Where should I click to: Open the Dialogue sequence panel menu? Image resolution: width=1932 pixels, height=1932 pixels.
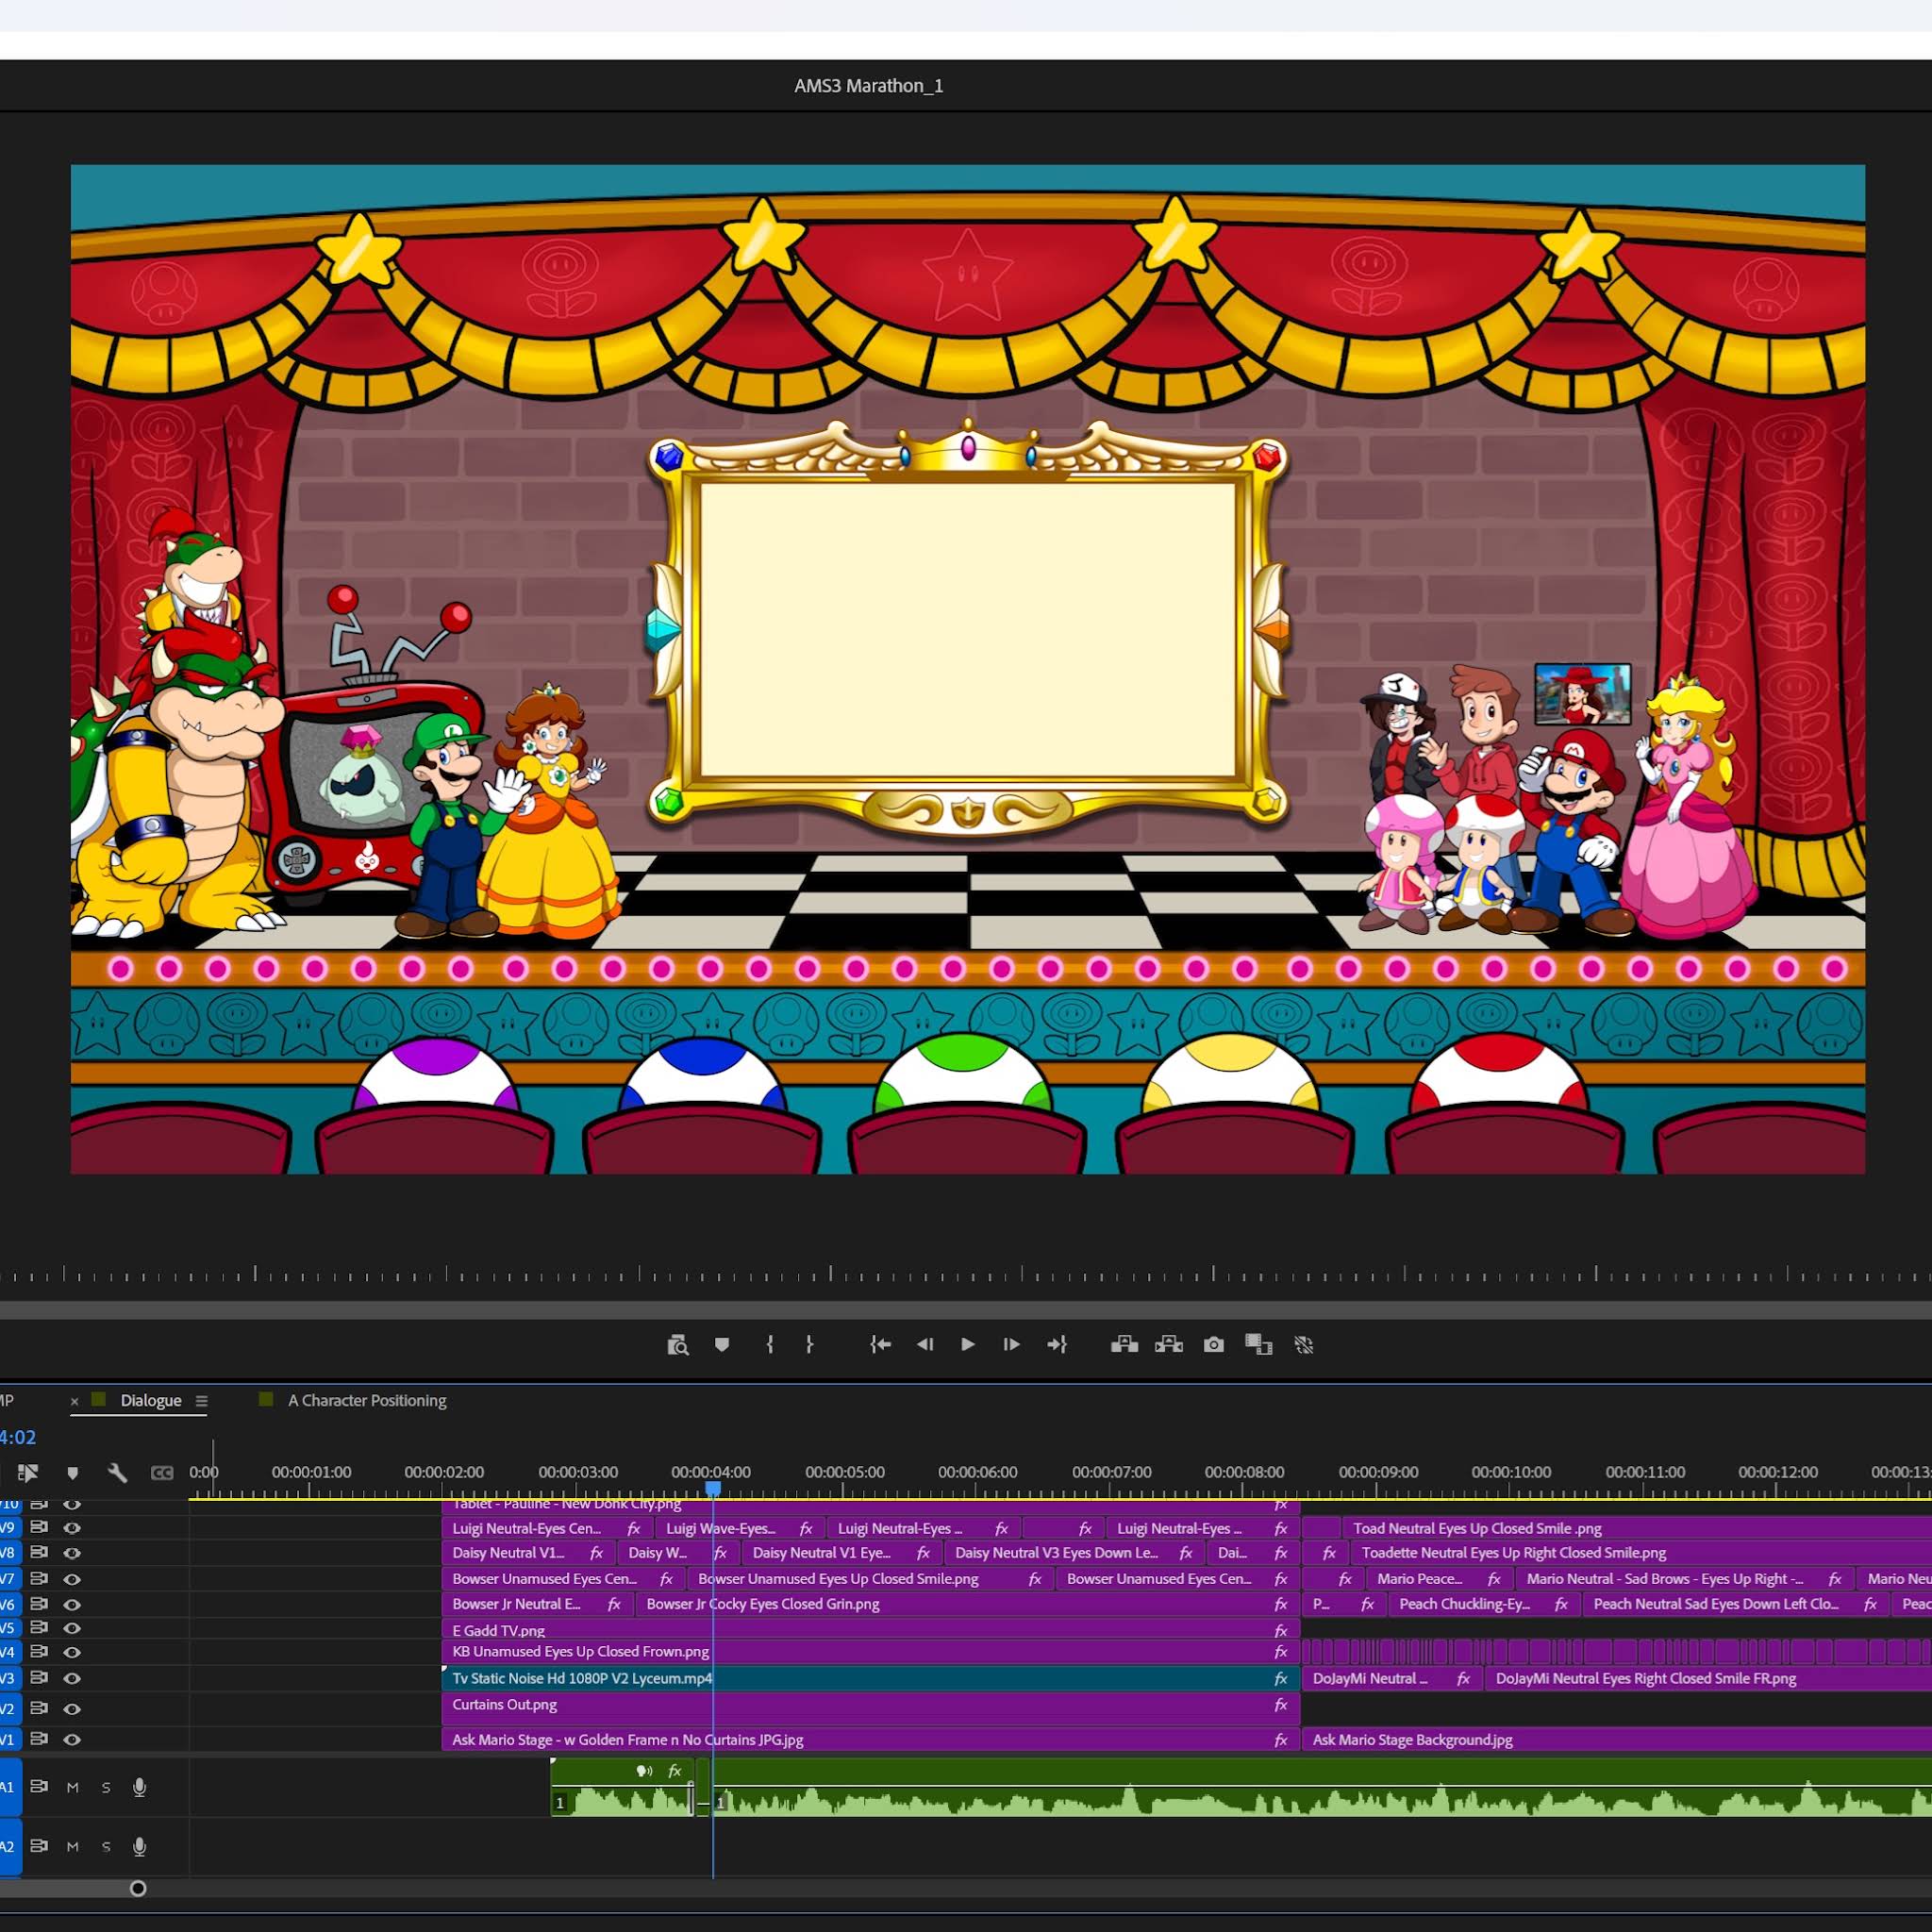pyautogui.click(x=201, y=1401)
